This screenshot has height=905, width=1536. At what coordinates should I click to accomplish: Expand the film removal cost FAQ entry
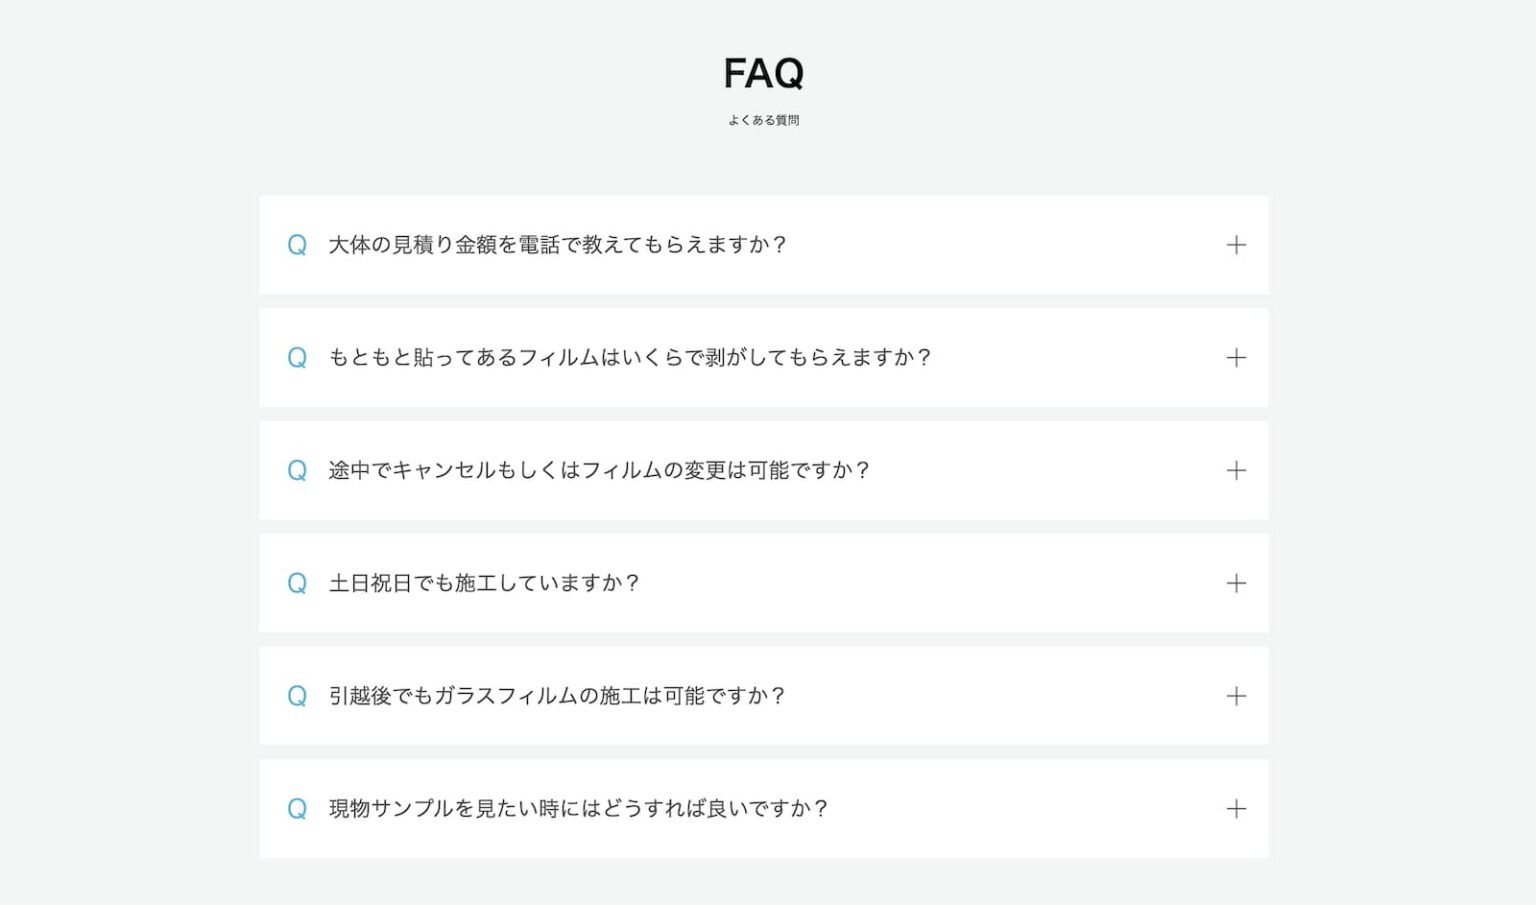click(1237, 358)
